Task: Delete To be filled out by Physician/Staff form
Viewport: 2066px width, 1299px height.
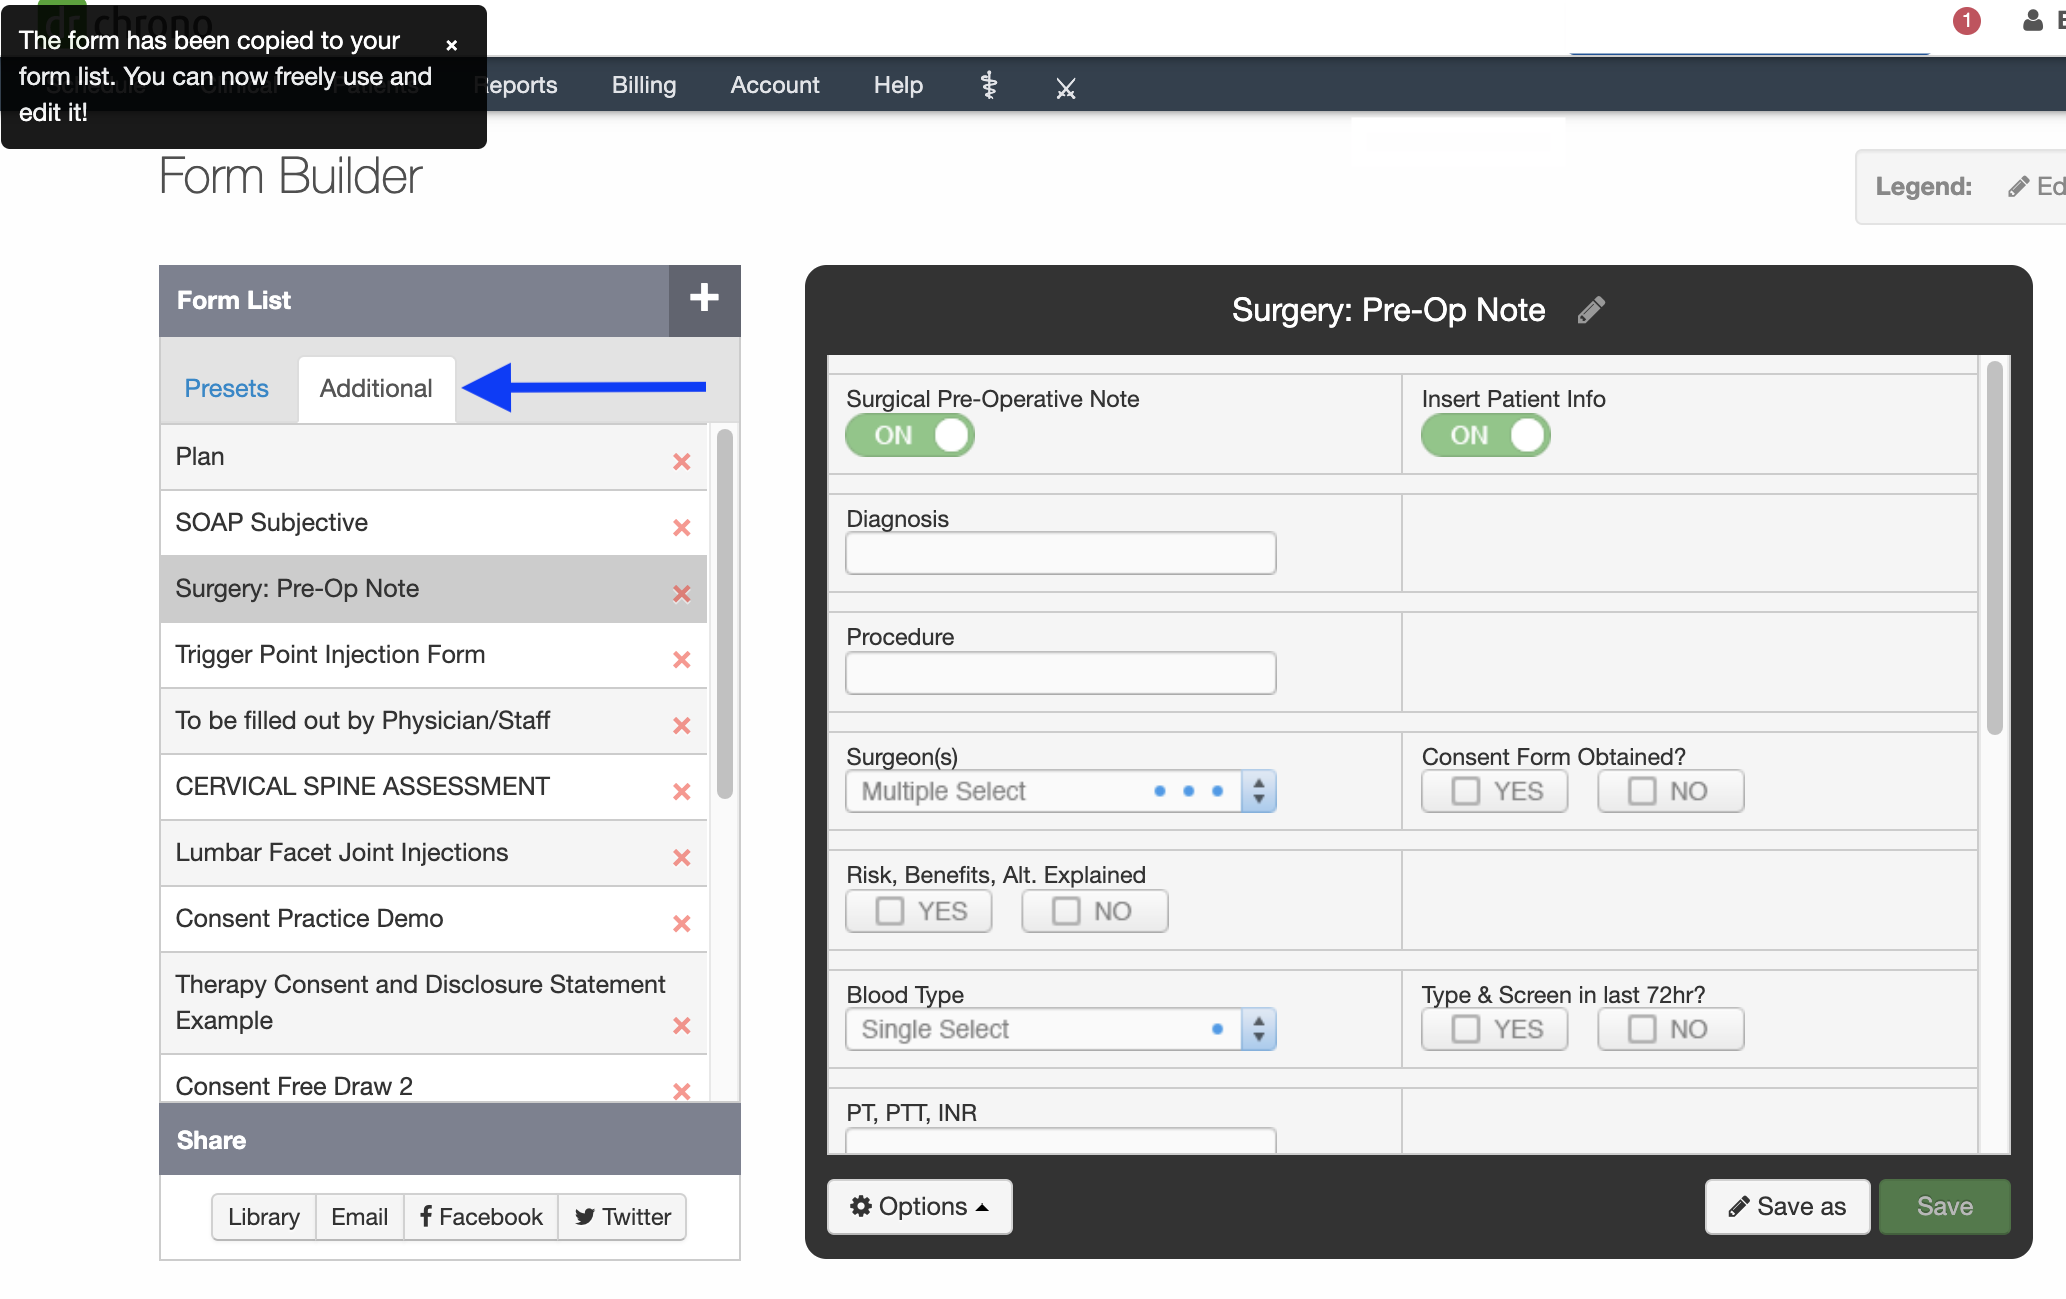Action: tap(682, 725)
